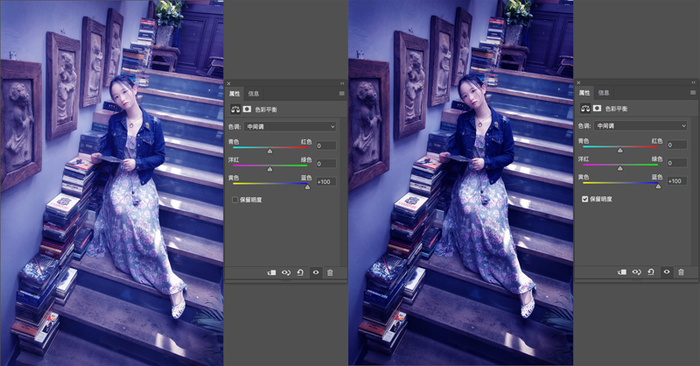Click the color balance scales icon in left panel
The image size is (700, 366).
tap(235, 109)
